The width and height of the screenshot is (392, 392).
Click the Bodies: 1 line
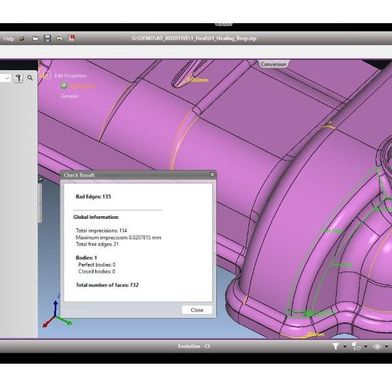pos(86,258)
